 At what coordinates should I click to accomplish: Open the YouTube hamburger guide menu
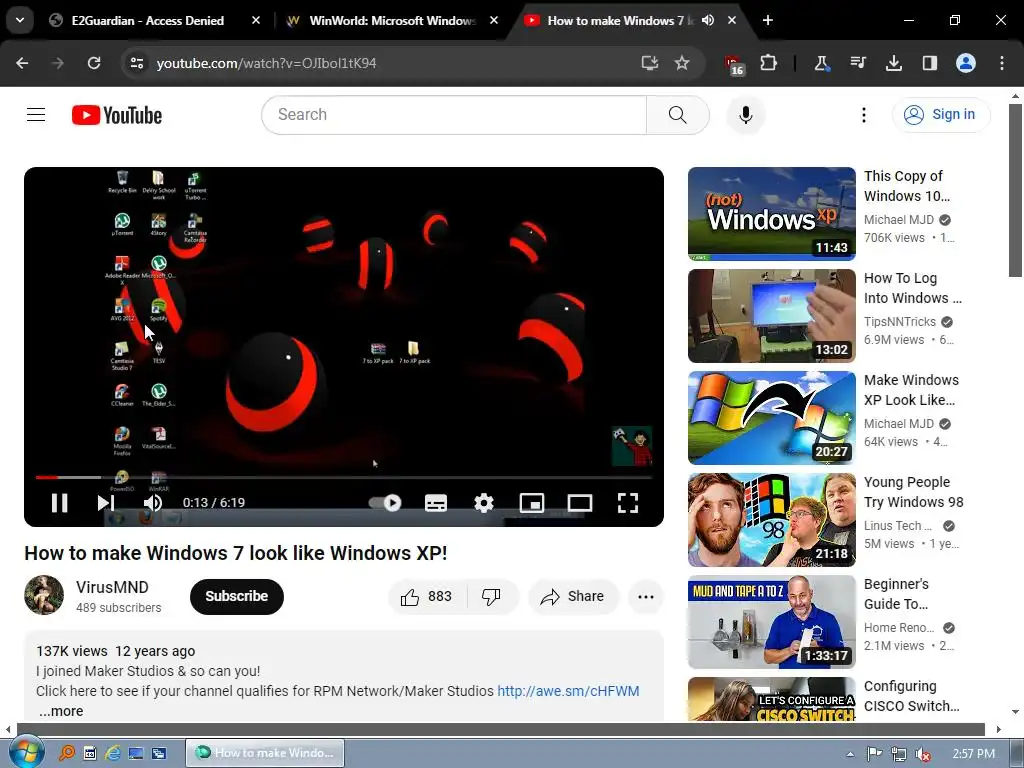coord(36,115)
